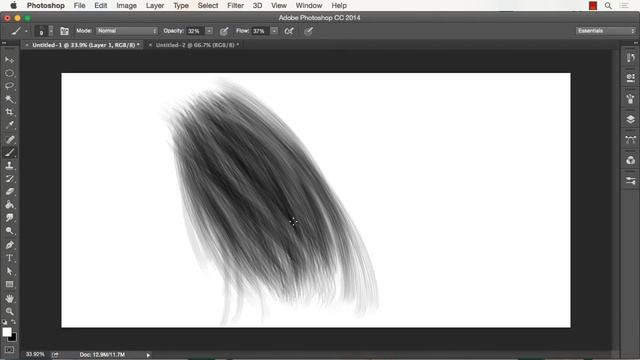Click the Flow value field
The image size is (640, 360).
point(260,31)
